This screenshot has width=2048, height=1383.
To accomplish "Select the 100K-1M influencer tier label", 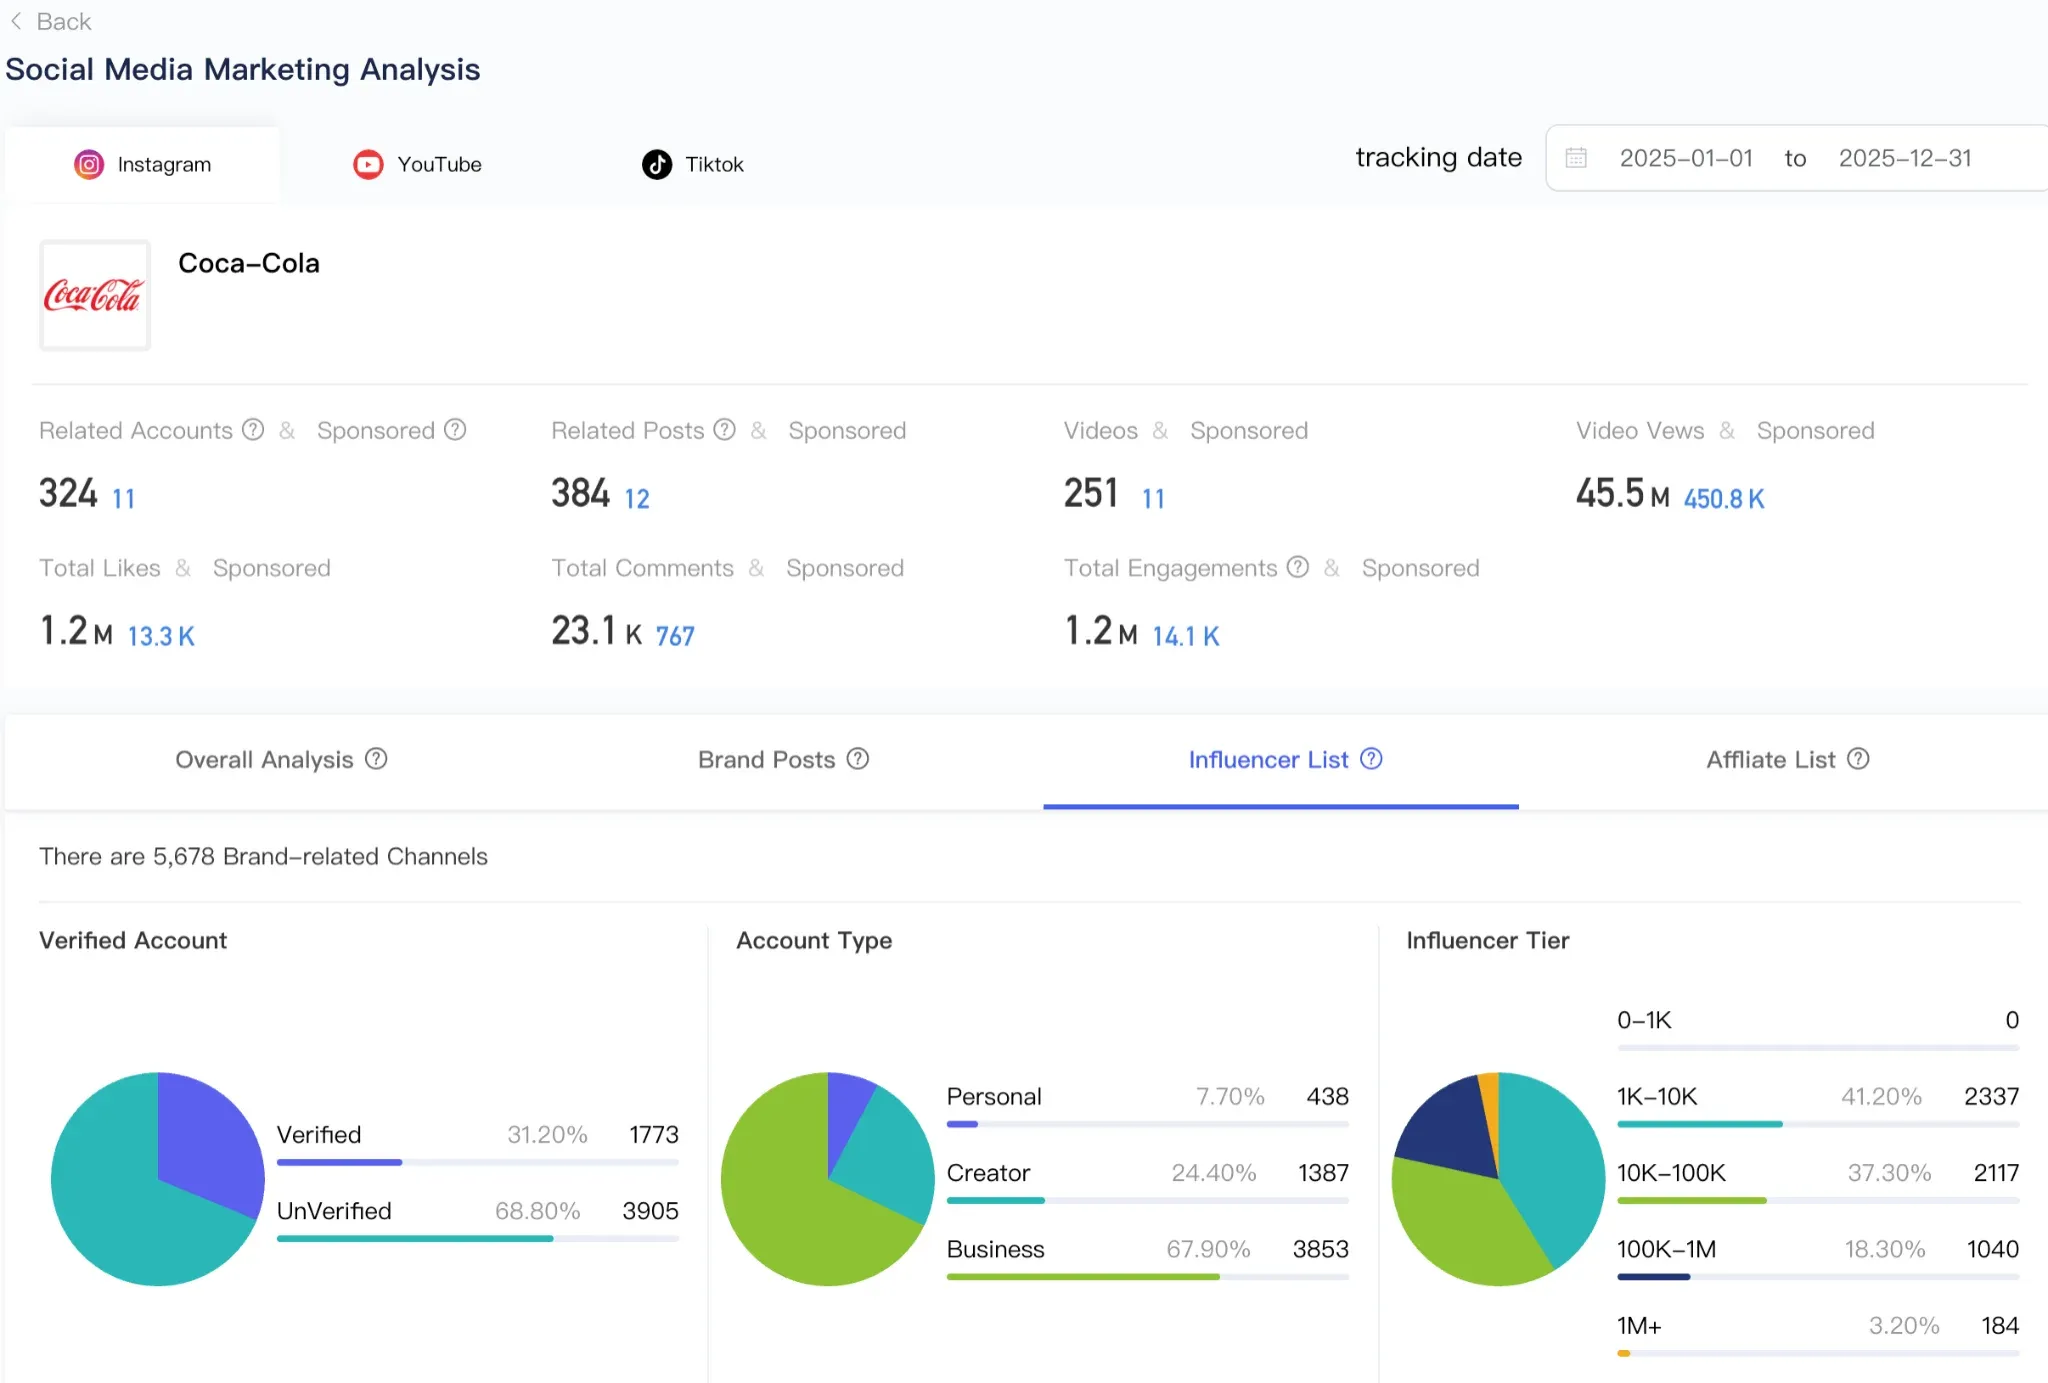I will (1667, 1249).
